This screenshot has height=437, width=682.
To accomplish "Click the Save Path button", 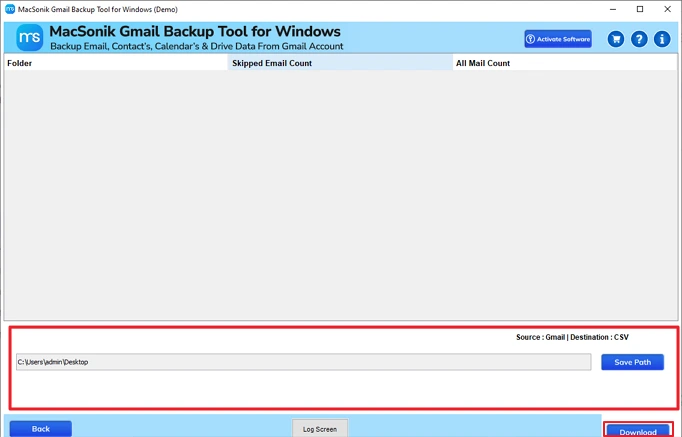I will click(632, 362).
